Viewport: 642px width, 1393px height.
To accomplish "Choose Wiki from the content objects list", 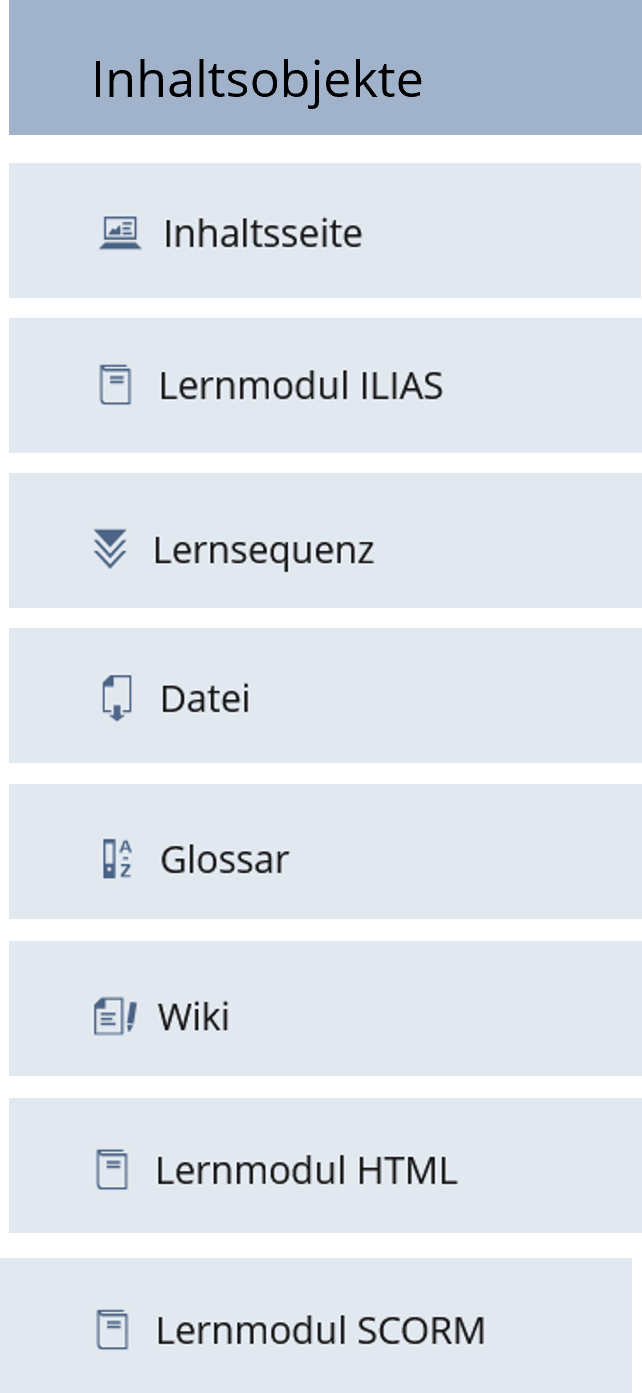I will (x=195, y=1017).
